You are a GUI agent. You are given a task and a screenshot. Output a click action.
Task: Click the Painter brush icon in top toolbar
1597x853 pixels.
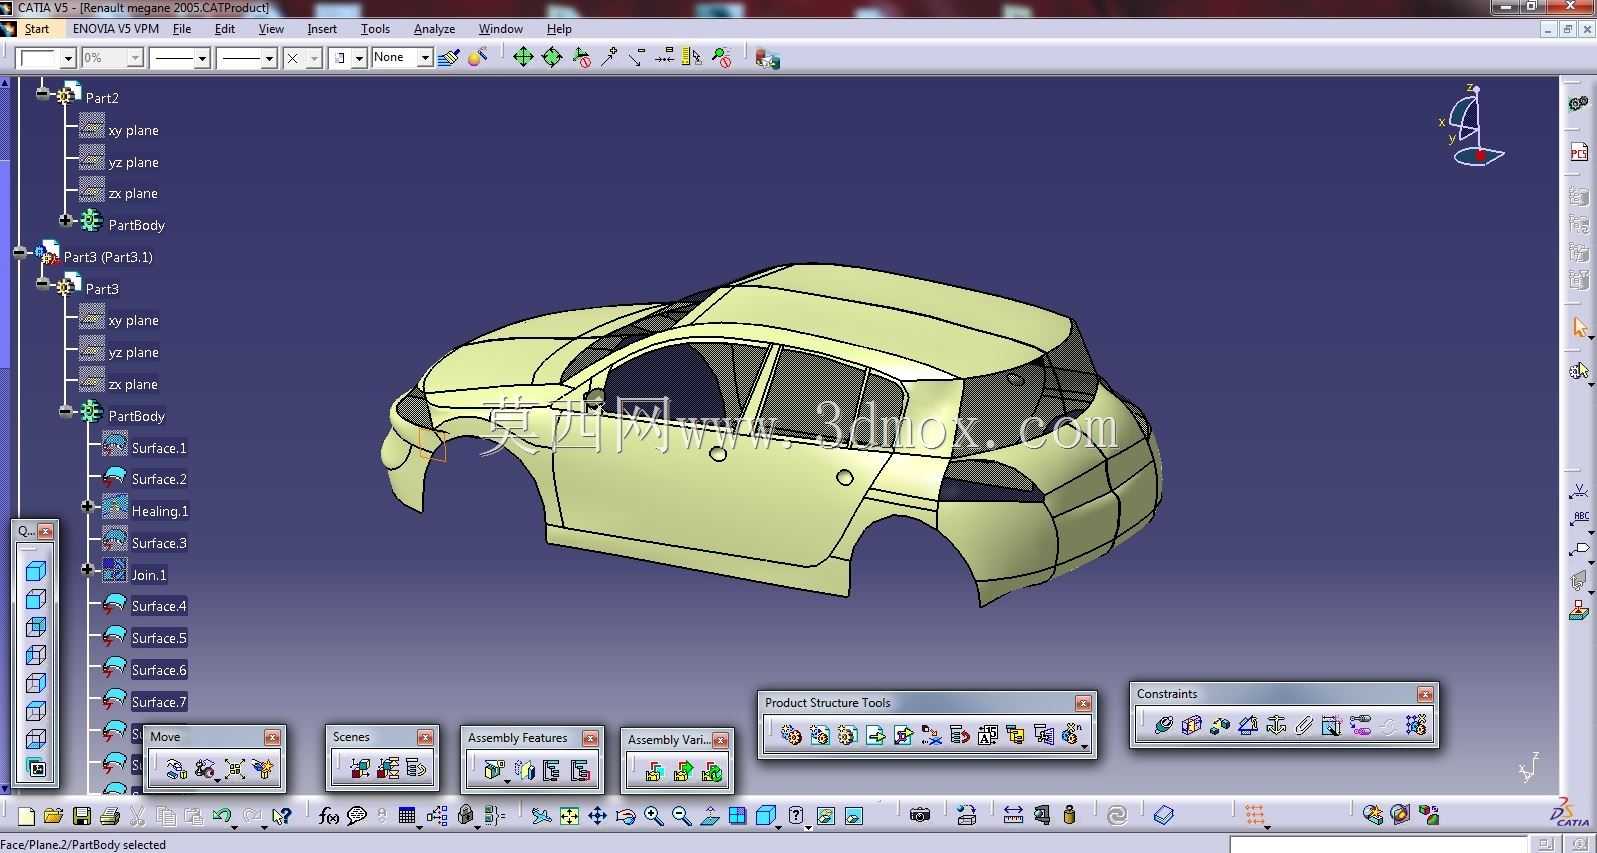tap(449, 58)
